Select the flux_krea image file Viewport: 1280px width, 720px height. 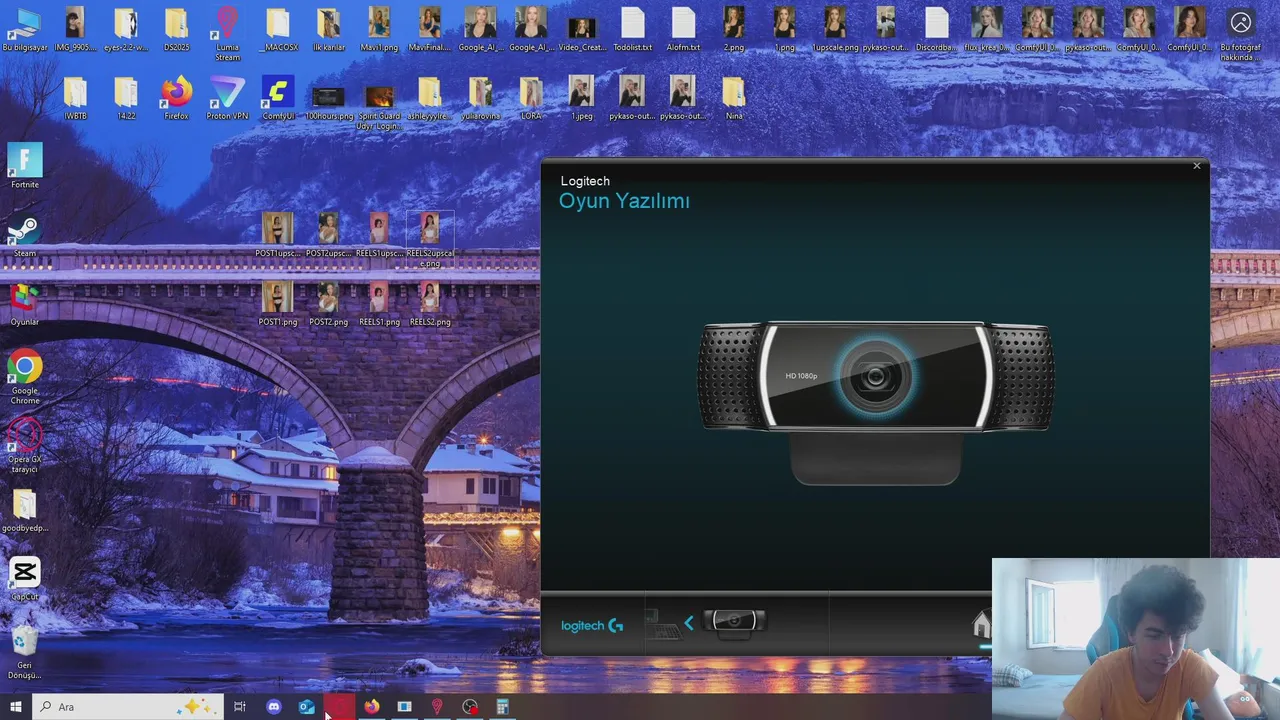coord(987,31)
